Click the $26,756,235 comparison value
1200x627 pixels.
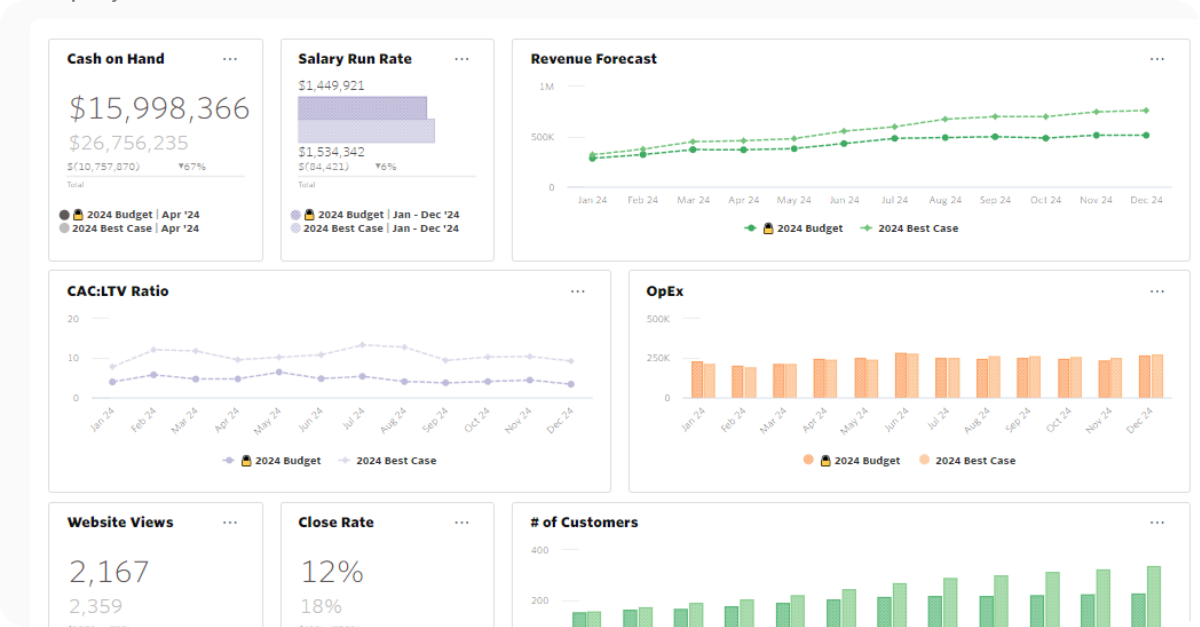pyautogui.click(x=129, y=143)
